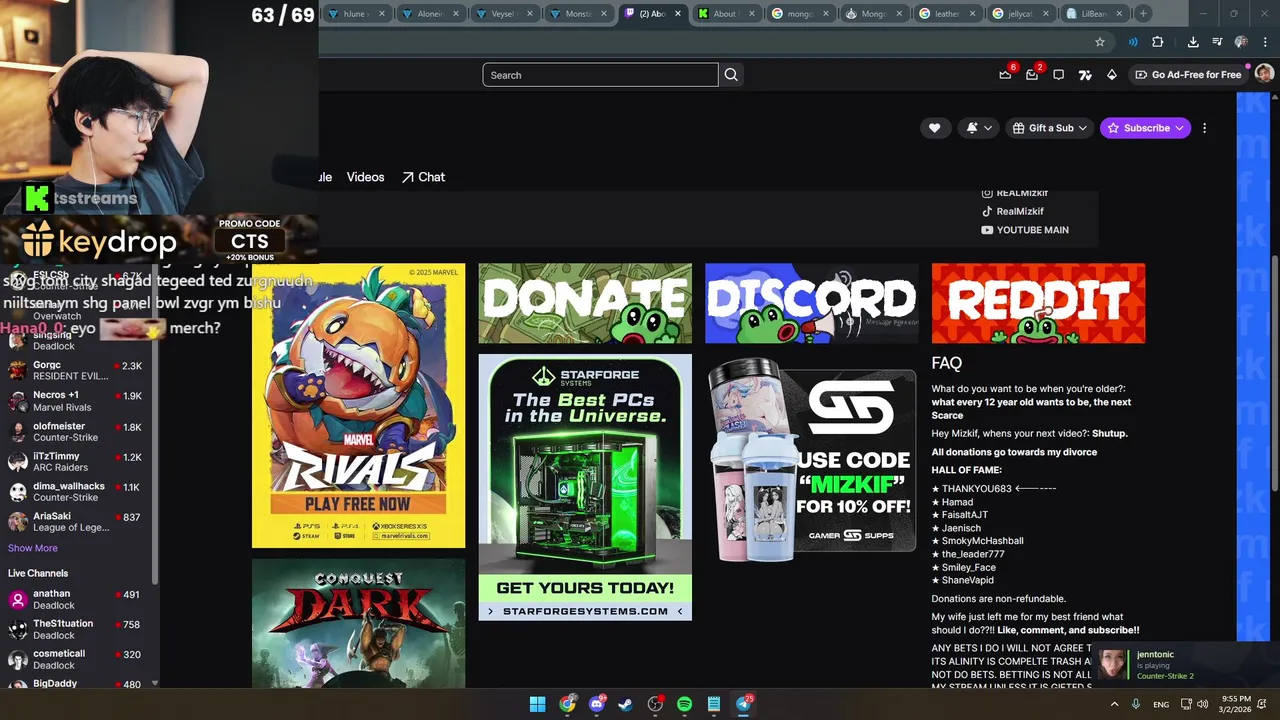
Task: Open iiTzTimmy ARC Raiders channel
Action: [x=76, y=462]
